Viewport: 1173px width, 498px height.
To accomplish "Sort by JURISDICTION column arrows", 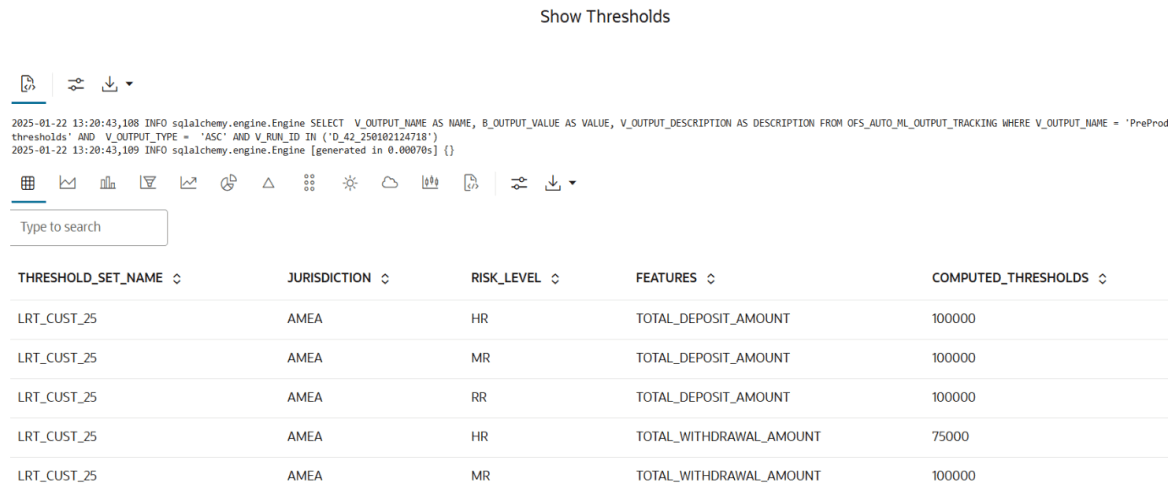I will click(385, 278).
